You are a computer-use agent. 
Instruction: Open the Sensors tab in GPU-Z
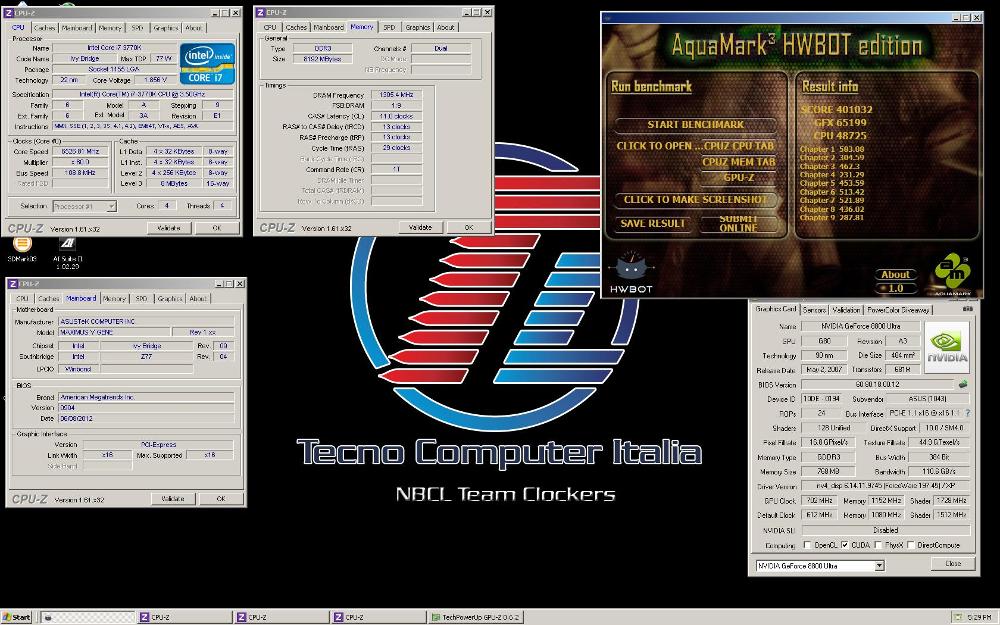point(814,310)
